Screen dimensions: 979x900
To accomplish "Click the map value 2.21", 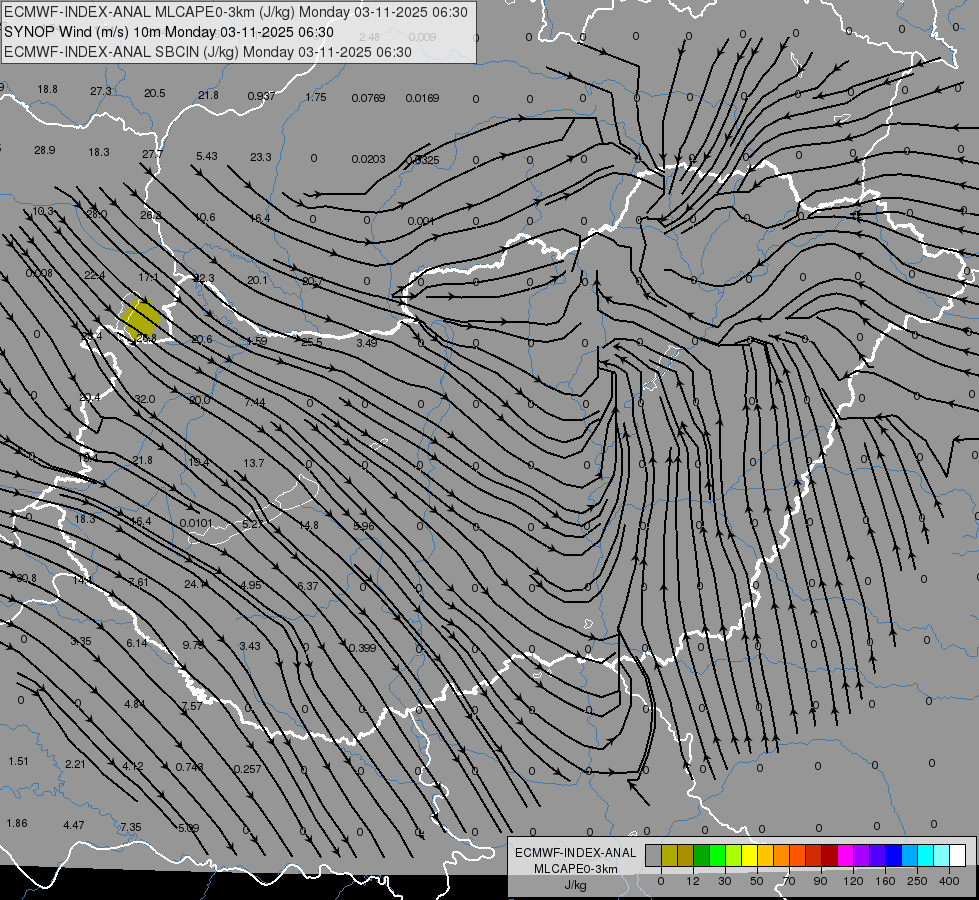I will [x=75, y=764].
